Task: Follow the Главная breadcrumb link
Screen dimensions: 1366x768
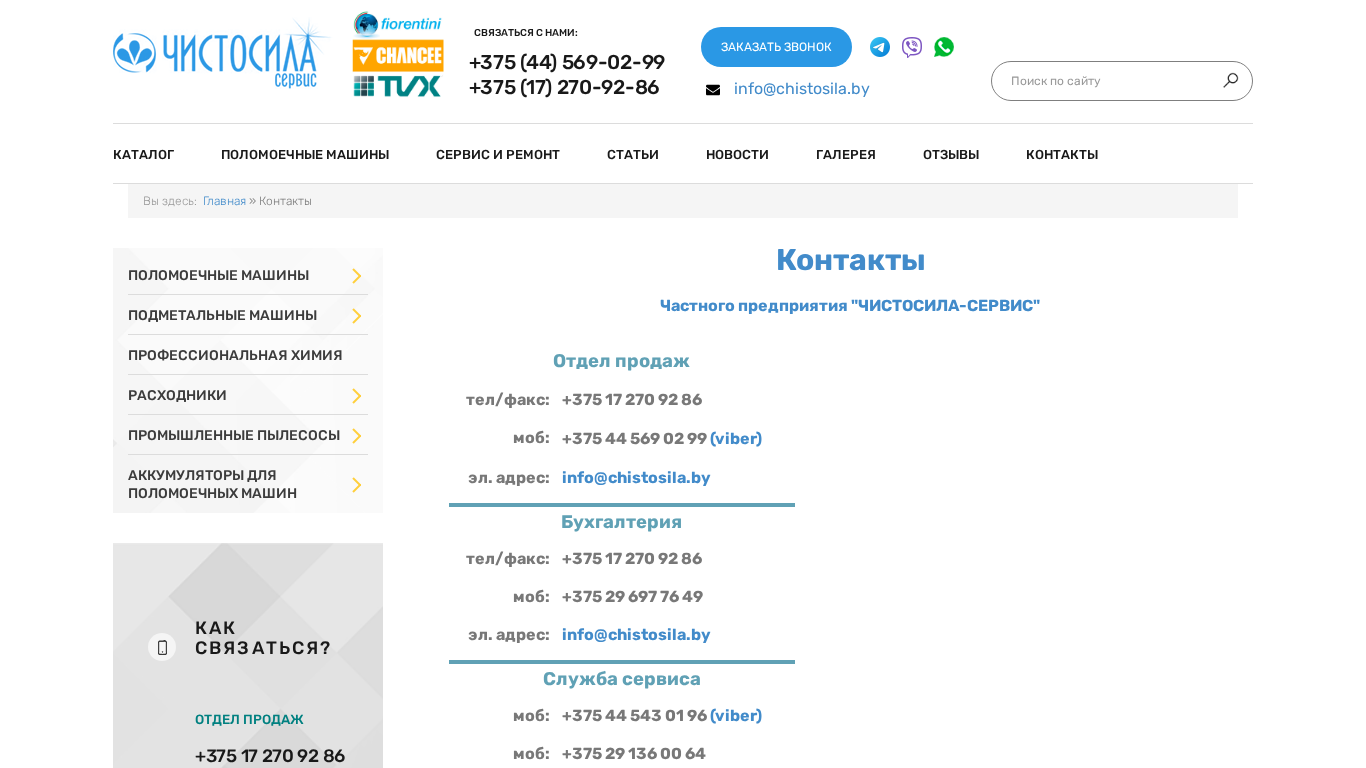Action: tap(224, 201)
